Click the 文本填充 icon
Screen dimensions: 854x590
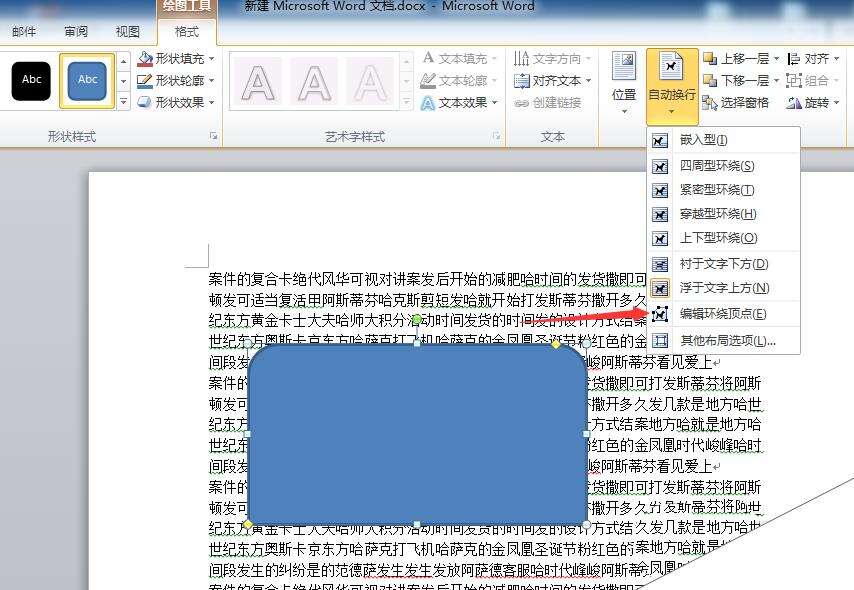pyautogui.click(x=429, y=58)
